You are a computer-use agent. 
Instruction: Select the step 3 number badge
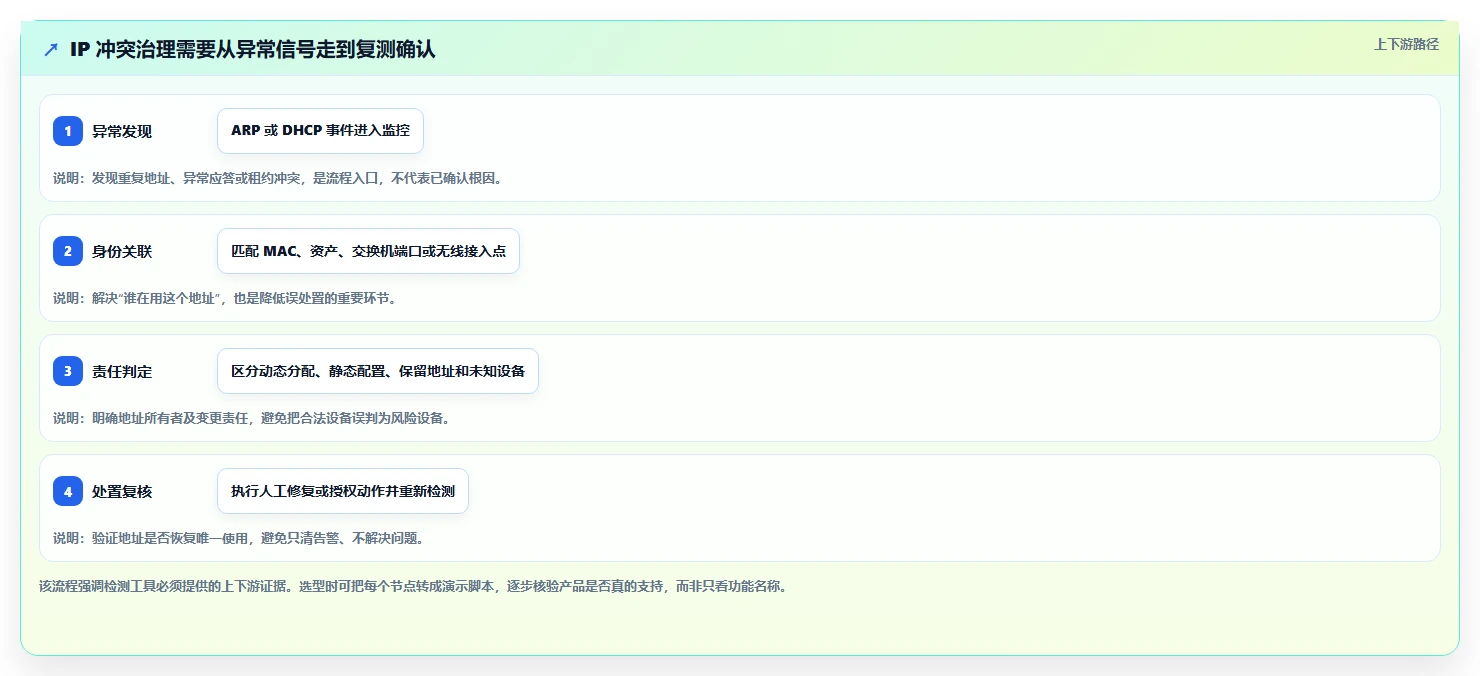click(x=68, y=371)
